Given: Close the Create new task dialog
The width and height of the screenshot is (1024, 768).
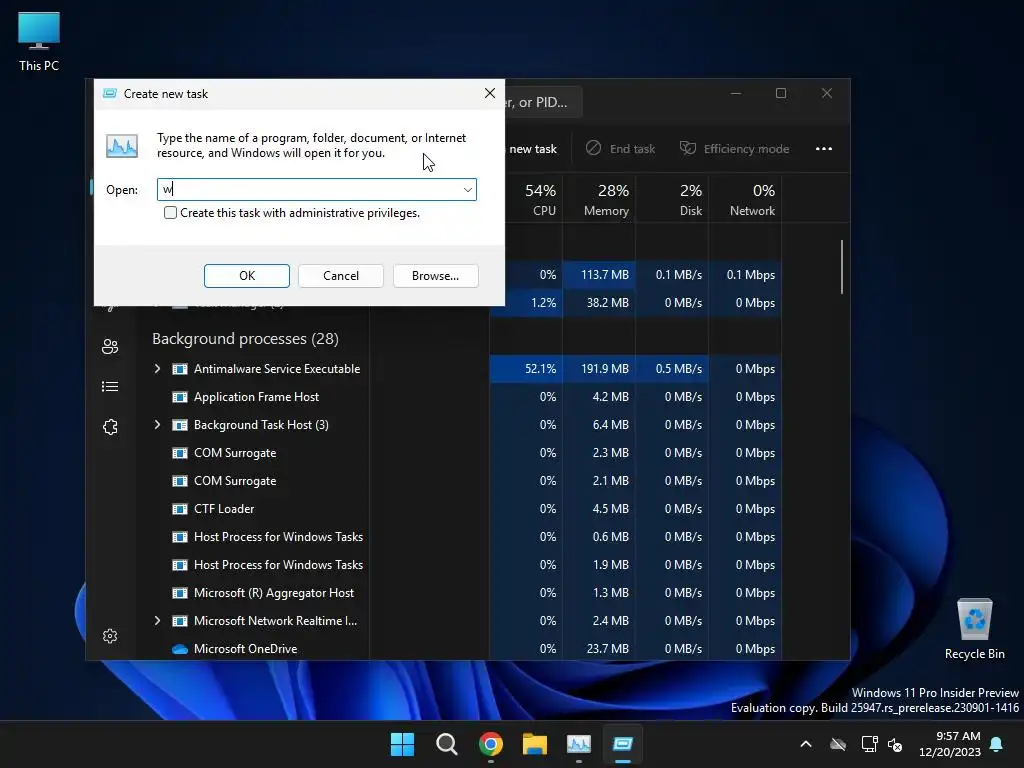Looking at the screenshot, I should click(490, 93).
